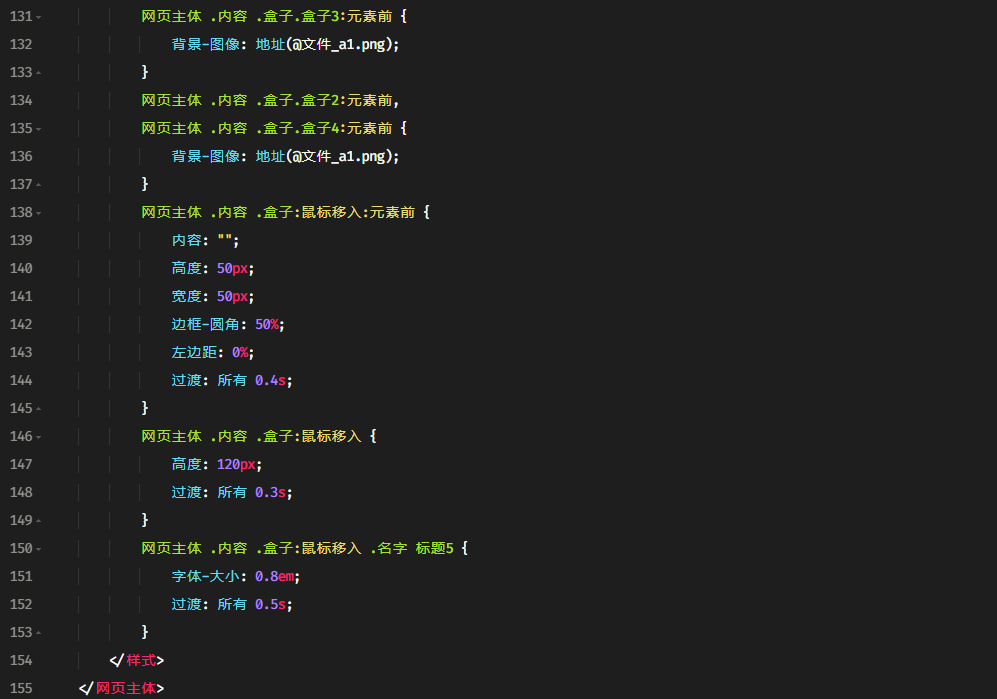This screenshot has width=997, height=699.
Task: Click the 高度 property on line 140
Action: (186, 268)
